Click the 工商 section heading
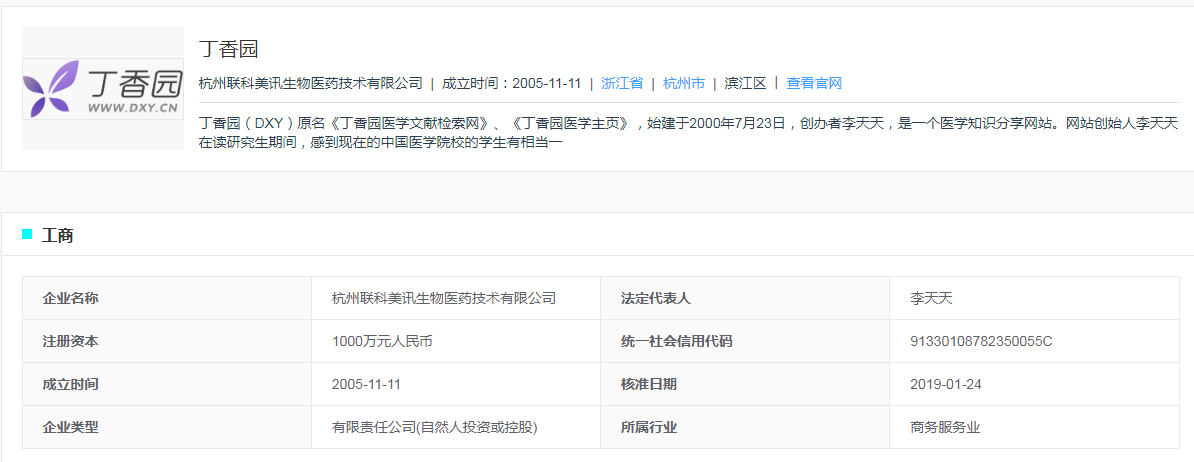The height and width of the screenshot is (462, 1194). point(57,235)
